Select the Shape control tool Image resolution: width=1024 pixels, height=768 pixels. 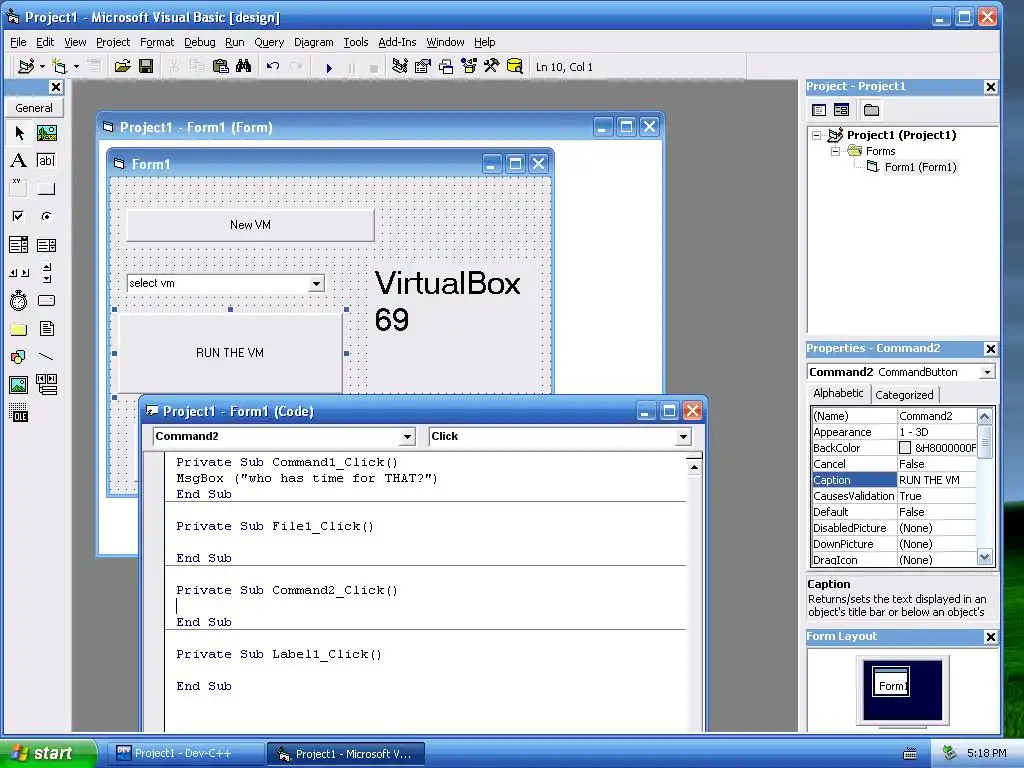point(19,357)
